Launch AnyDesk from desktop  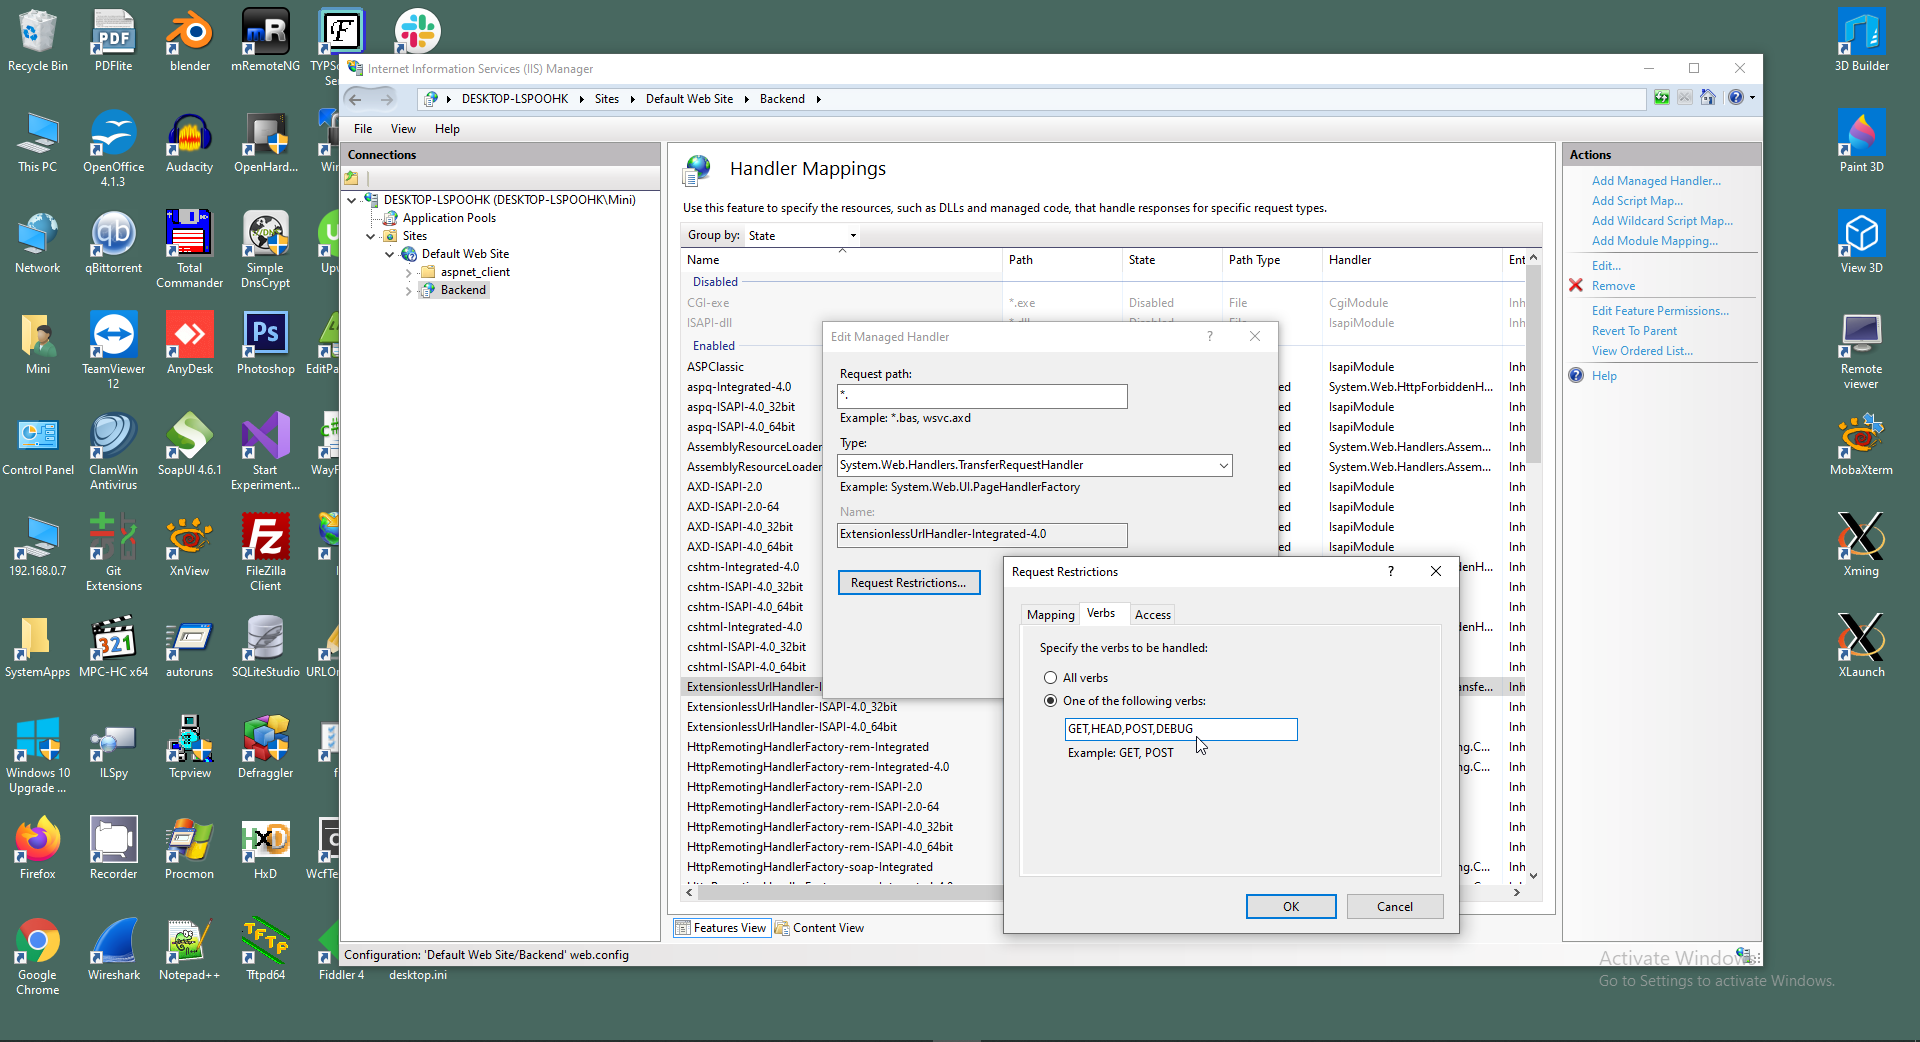click(189, 344)
